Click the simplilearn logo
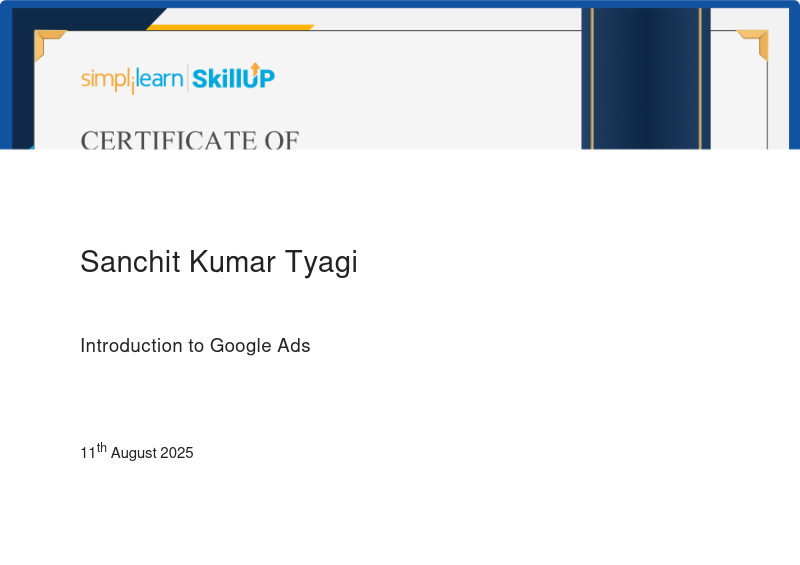 click(131, 79)
